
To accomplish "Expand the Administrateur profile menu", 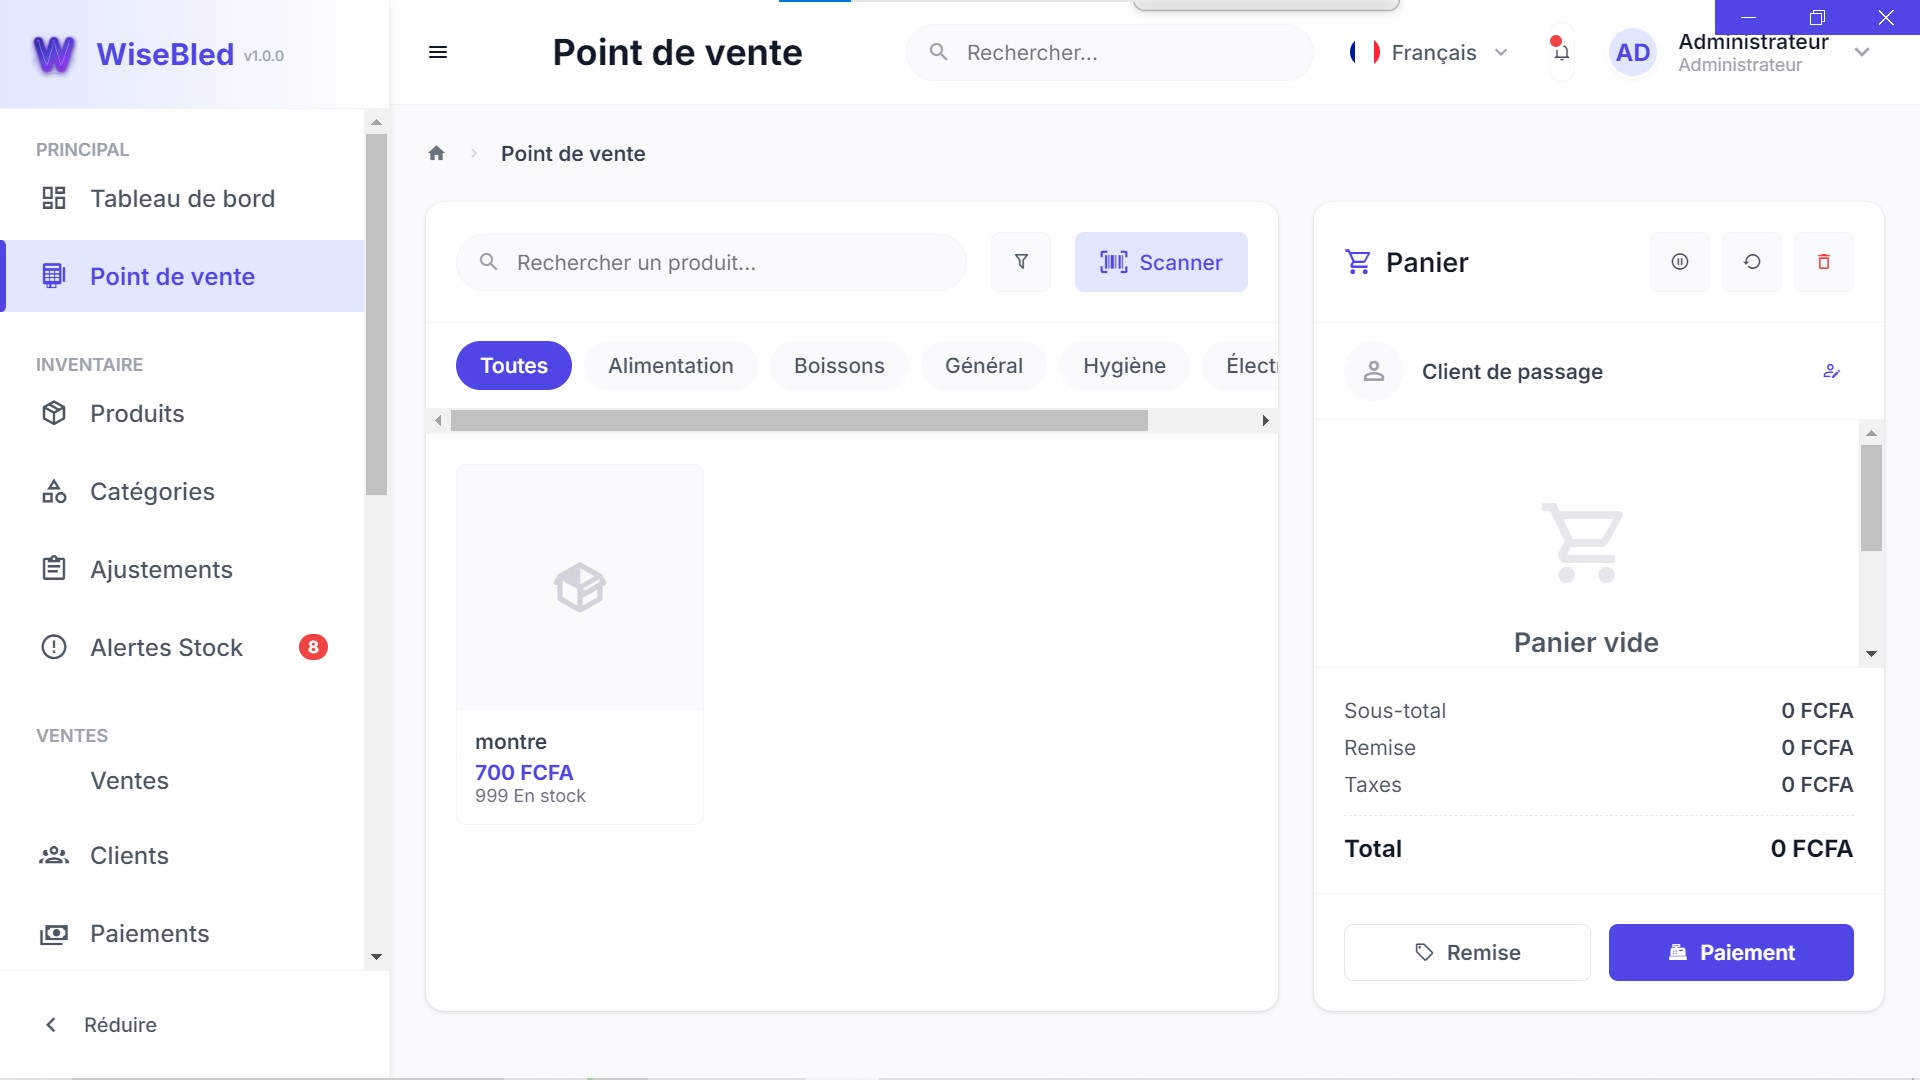I will point(1861,52).
